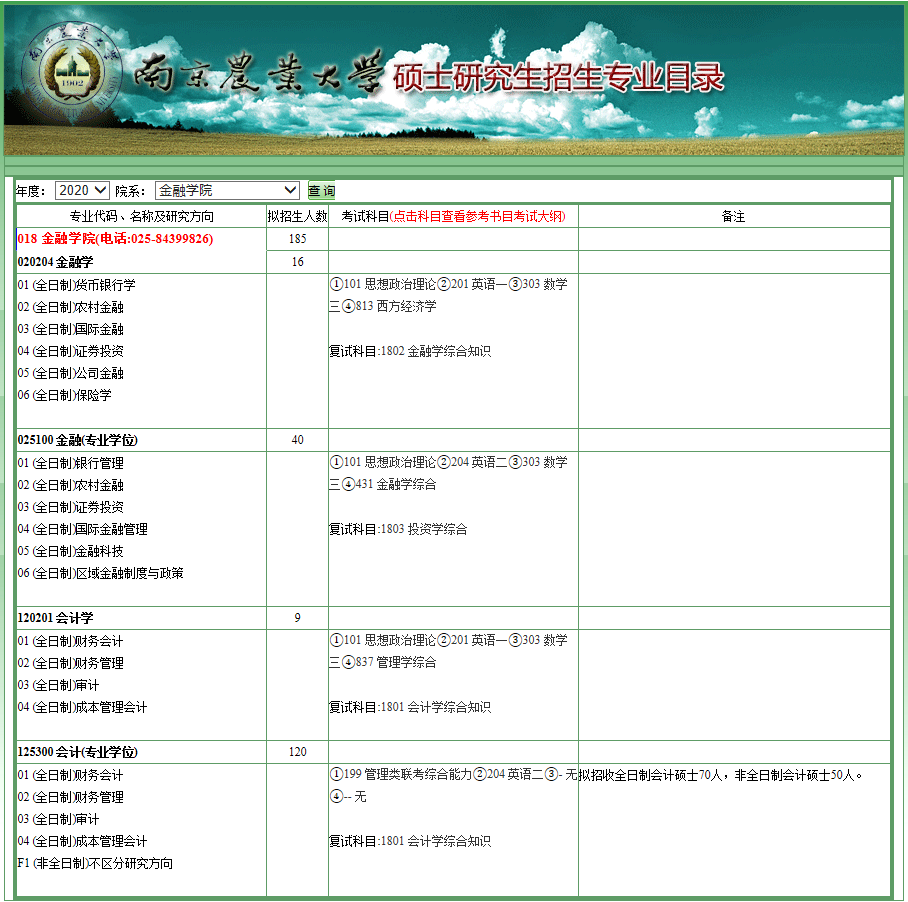Click the F1 非全日制 不区分研究方向 entry
908x902 pixels.
pyautogui.click(x=95, y=863)
